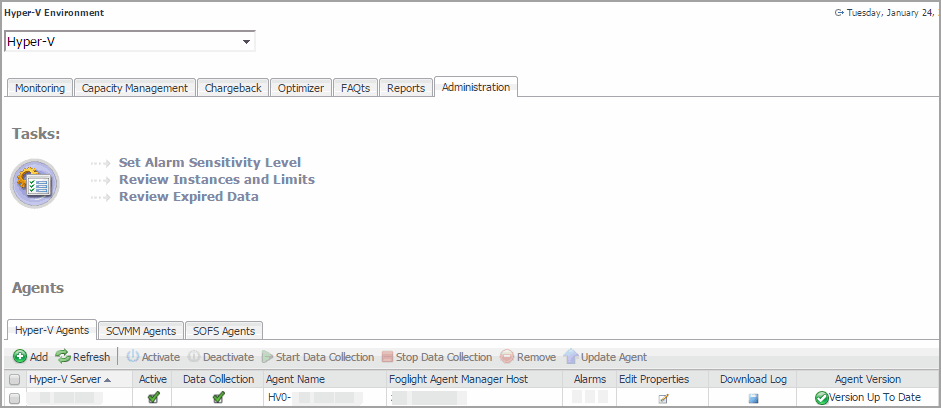Click the Version Up To Date text
This screenshot has height=408, width=941.
874,397
